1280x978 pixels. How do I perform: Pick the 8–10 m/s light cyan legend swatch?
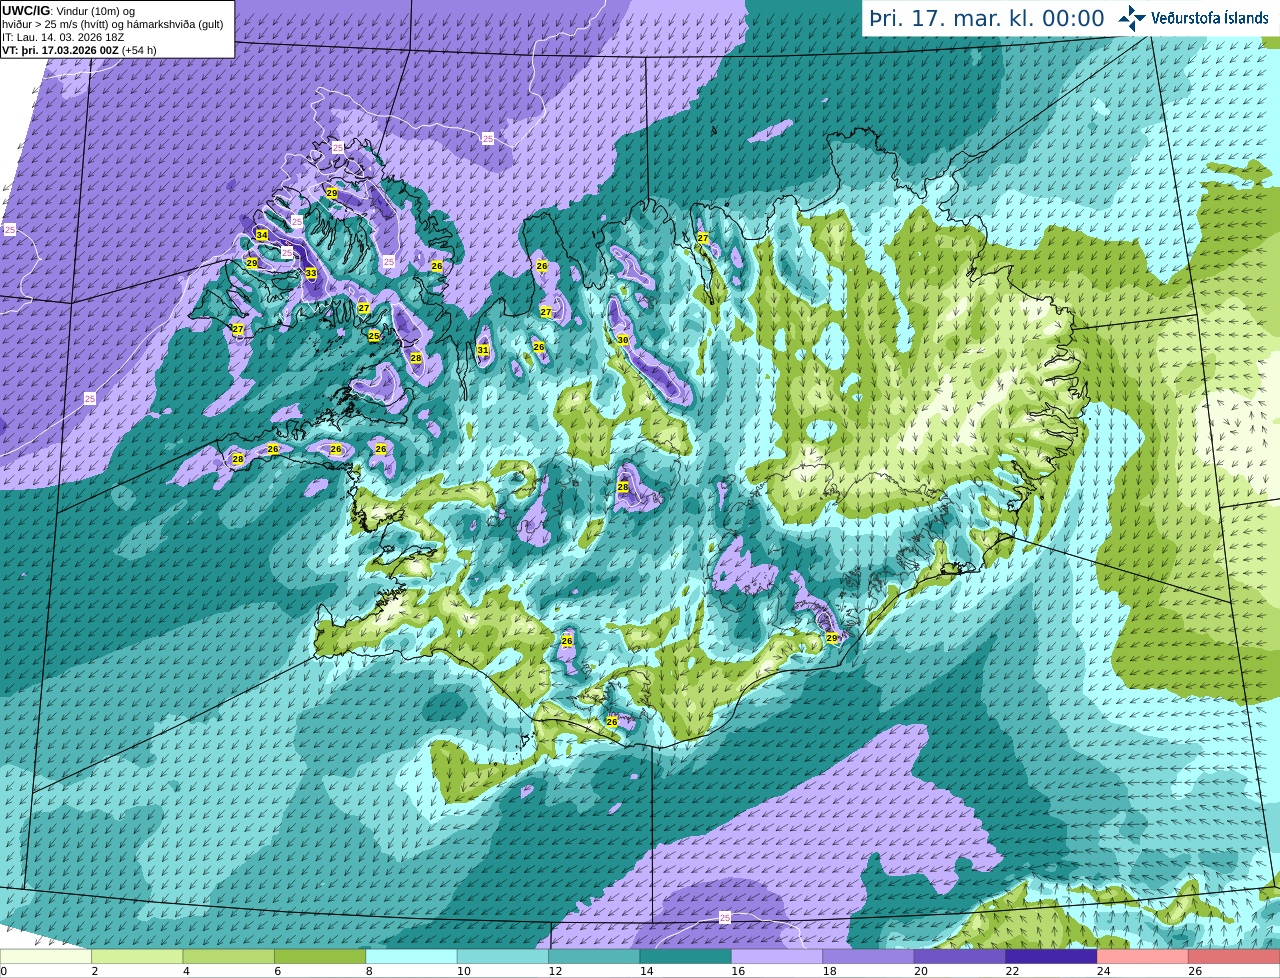(411, 956)
